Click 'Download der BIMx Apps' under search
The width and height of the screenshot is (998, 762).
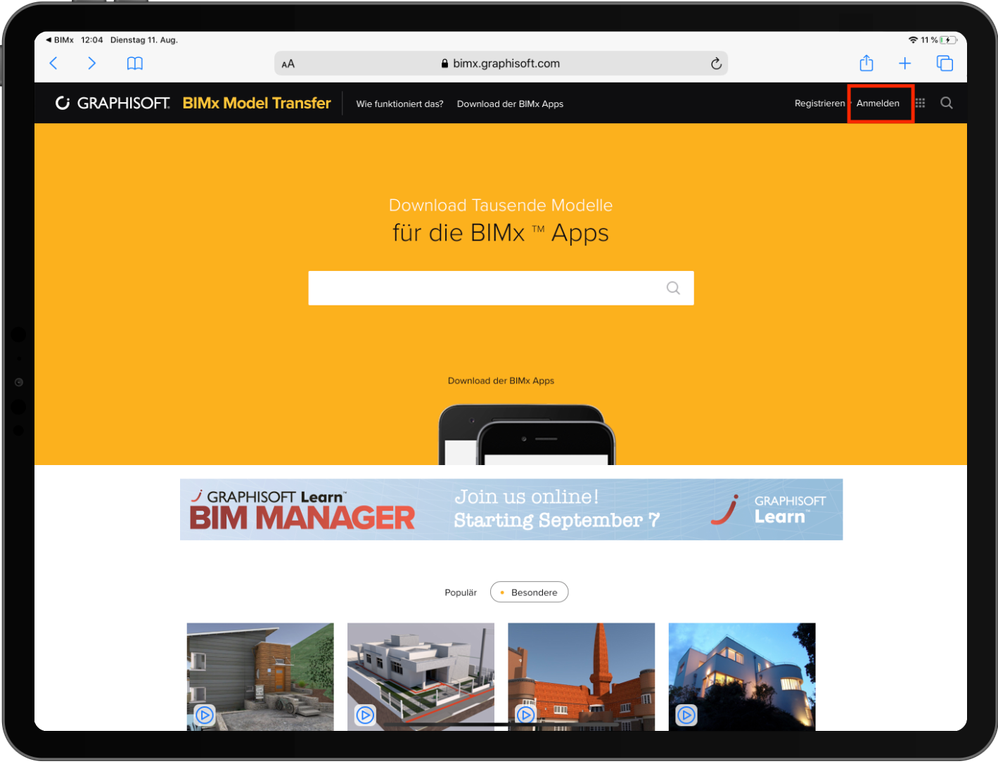point(501,381)
